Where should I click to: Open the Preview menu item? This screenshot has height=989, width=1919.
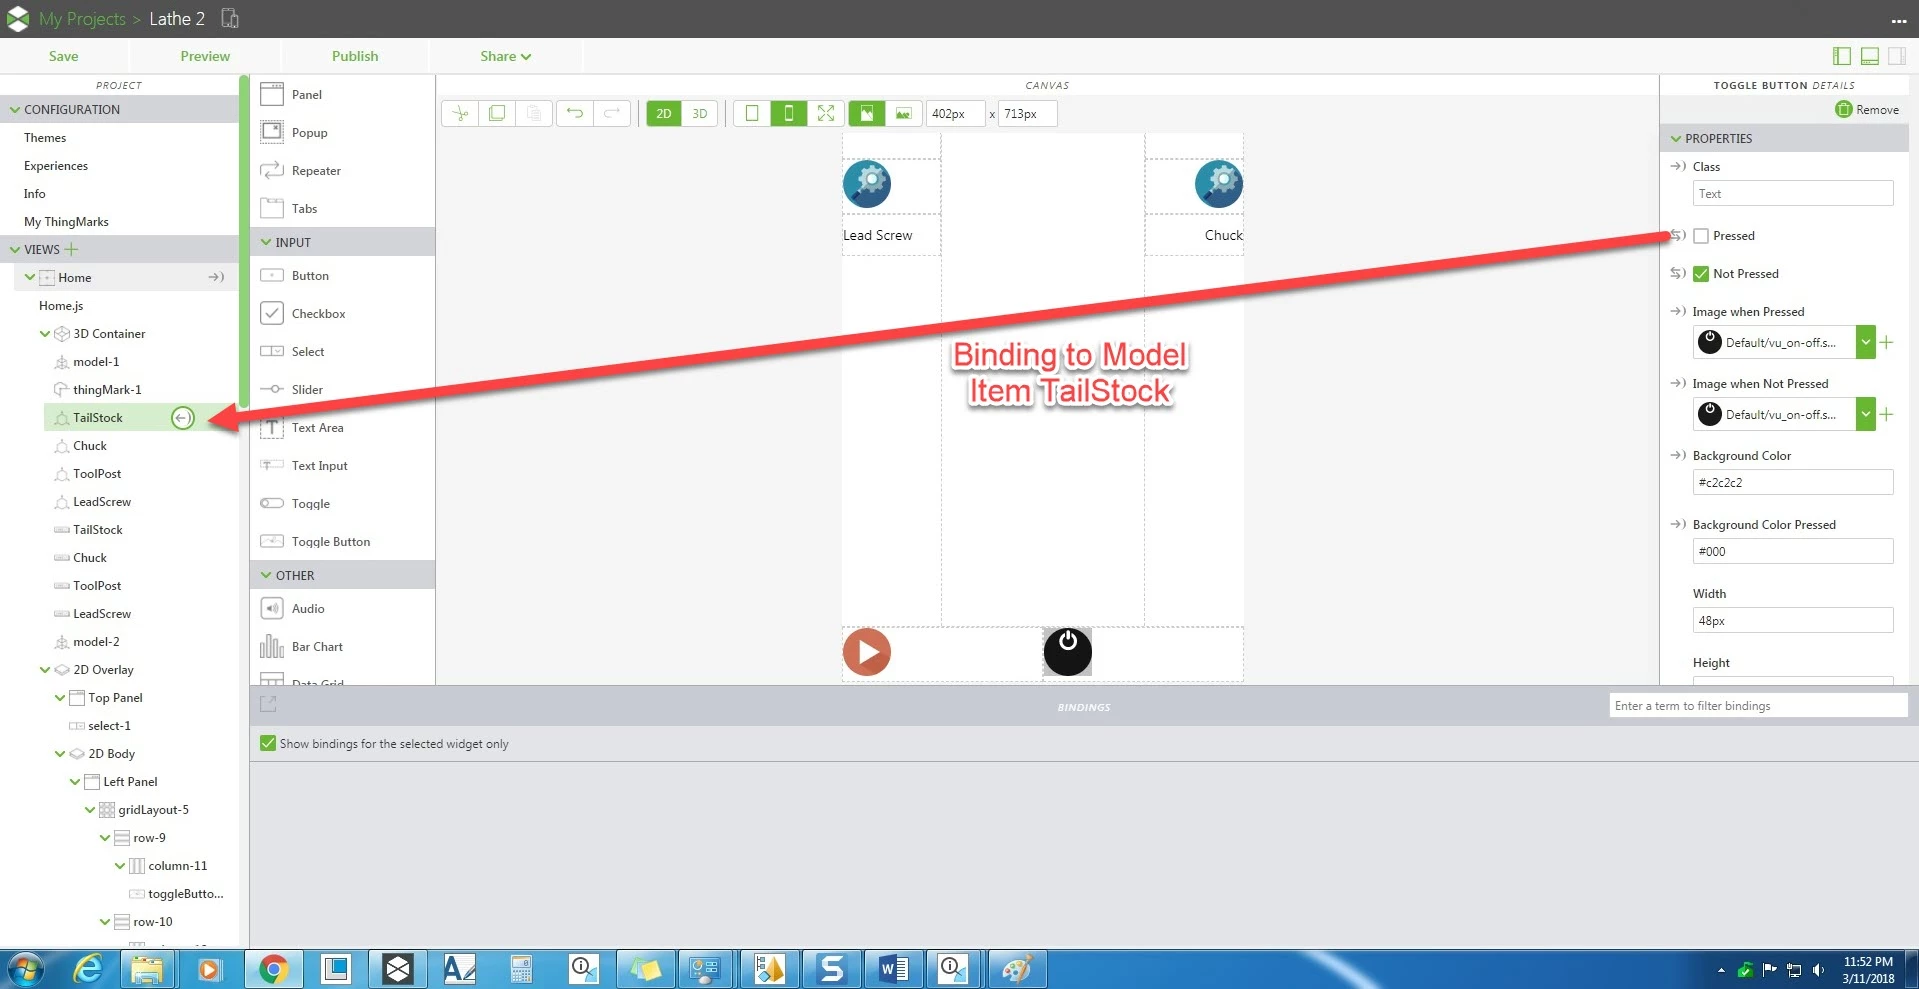[x=205, y=56]
